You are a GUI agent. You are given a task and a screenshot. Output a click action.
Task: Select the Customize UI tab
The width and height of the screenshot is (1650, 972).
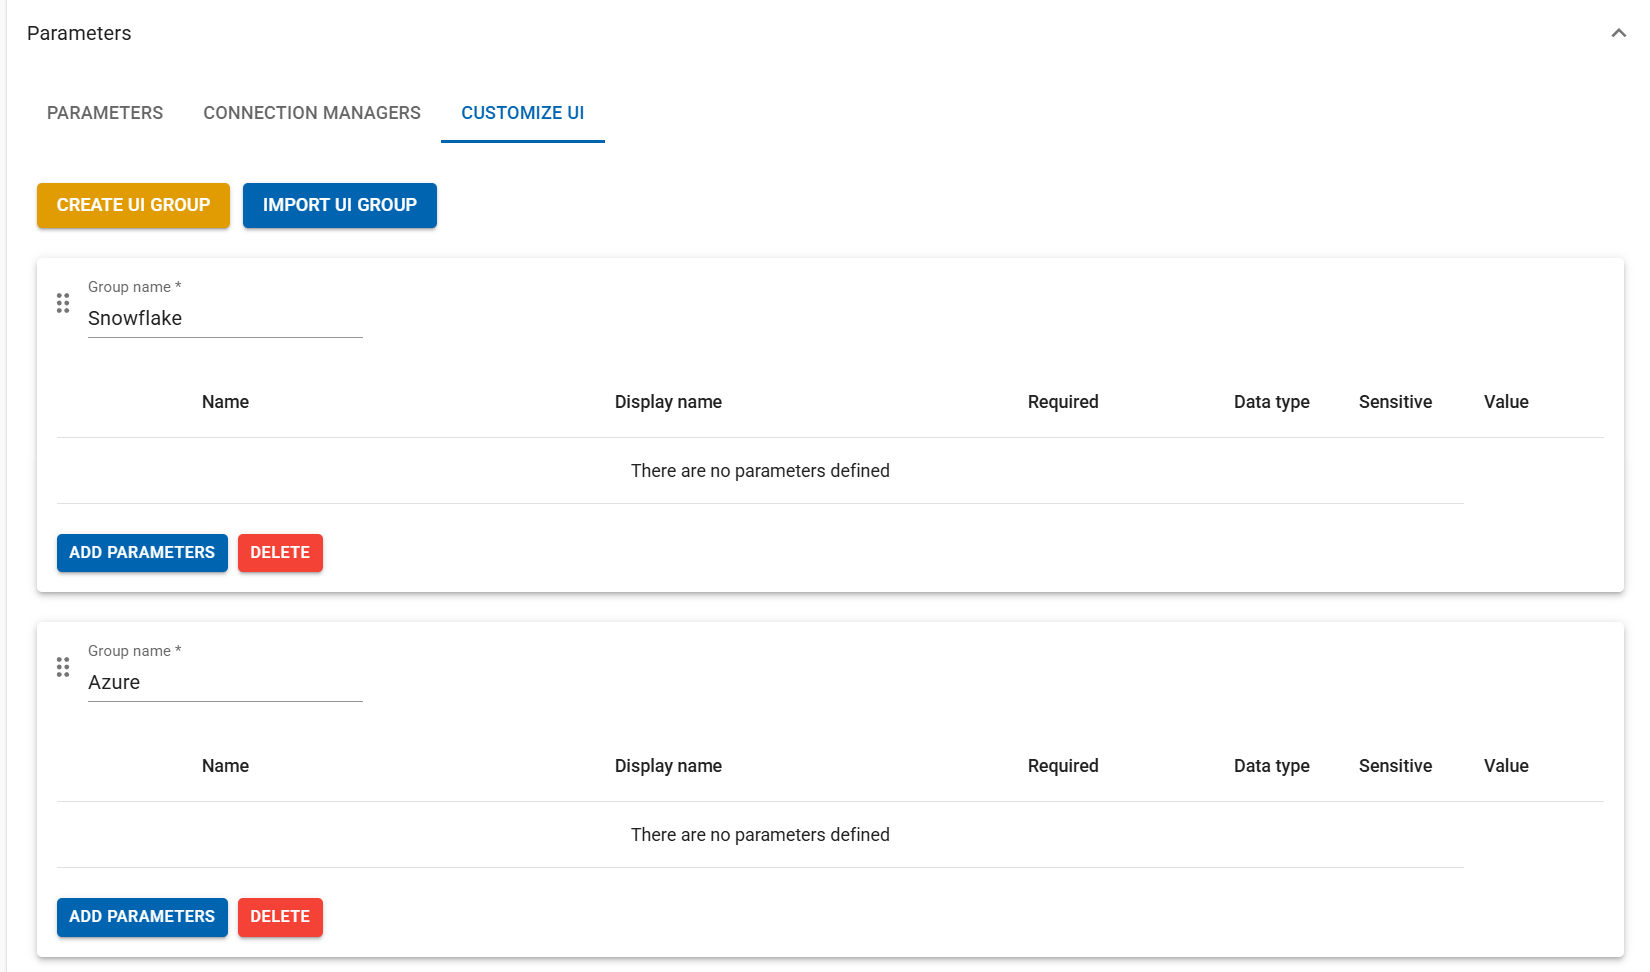(x=522, y=113)
